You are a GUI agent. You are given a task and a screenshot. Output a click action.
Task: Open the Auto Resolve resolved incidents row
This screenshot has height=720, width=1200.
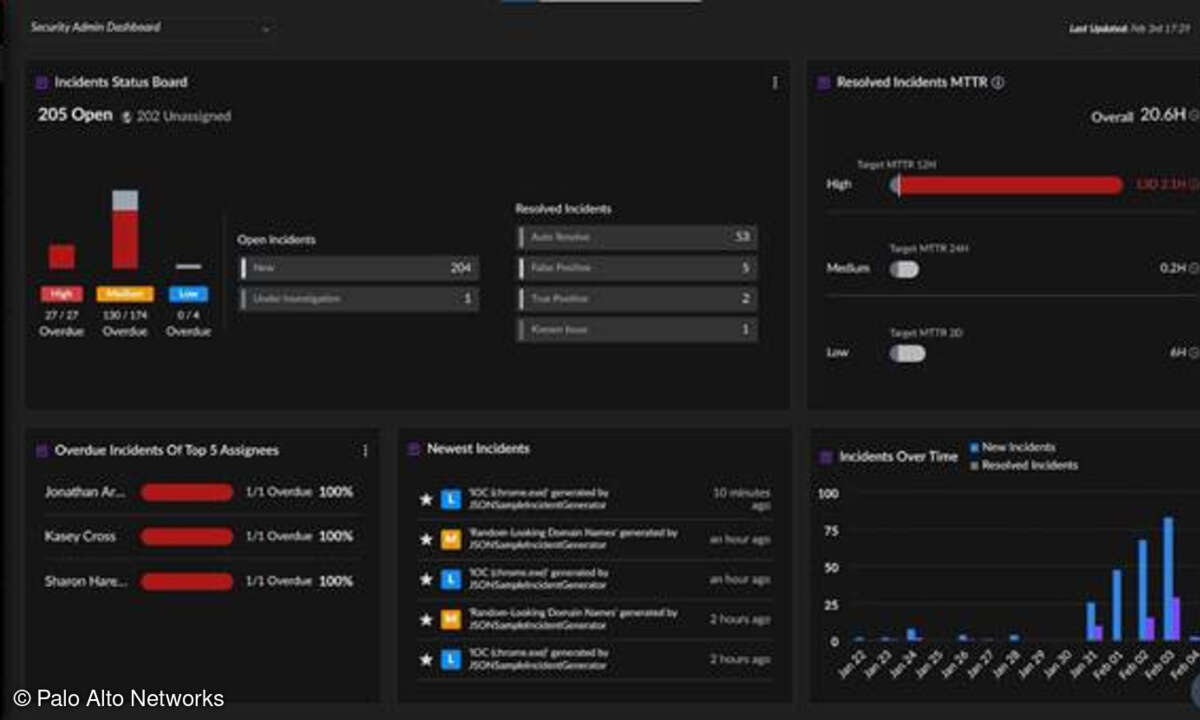tap(637, 237)
